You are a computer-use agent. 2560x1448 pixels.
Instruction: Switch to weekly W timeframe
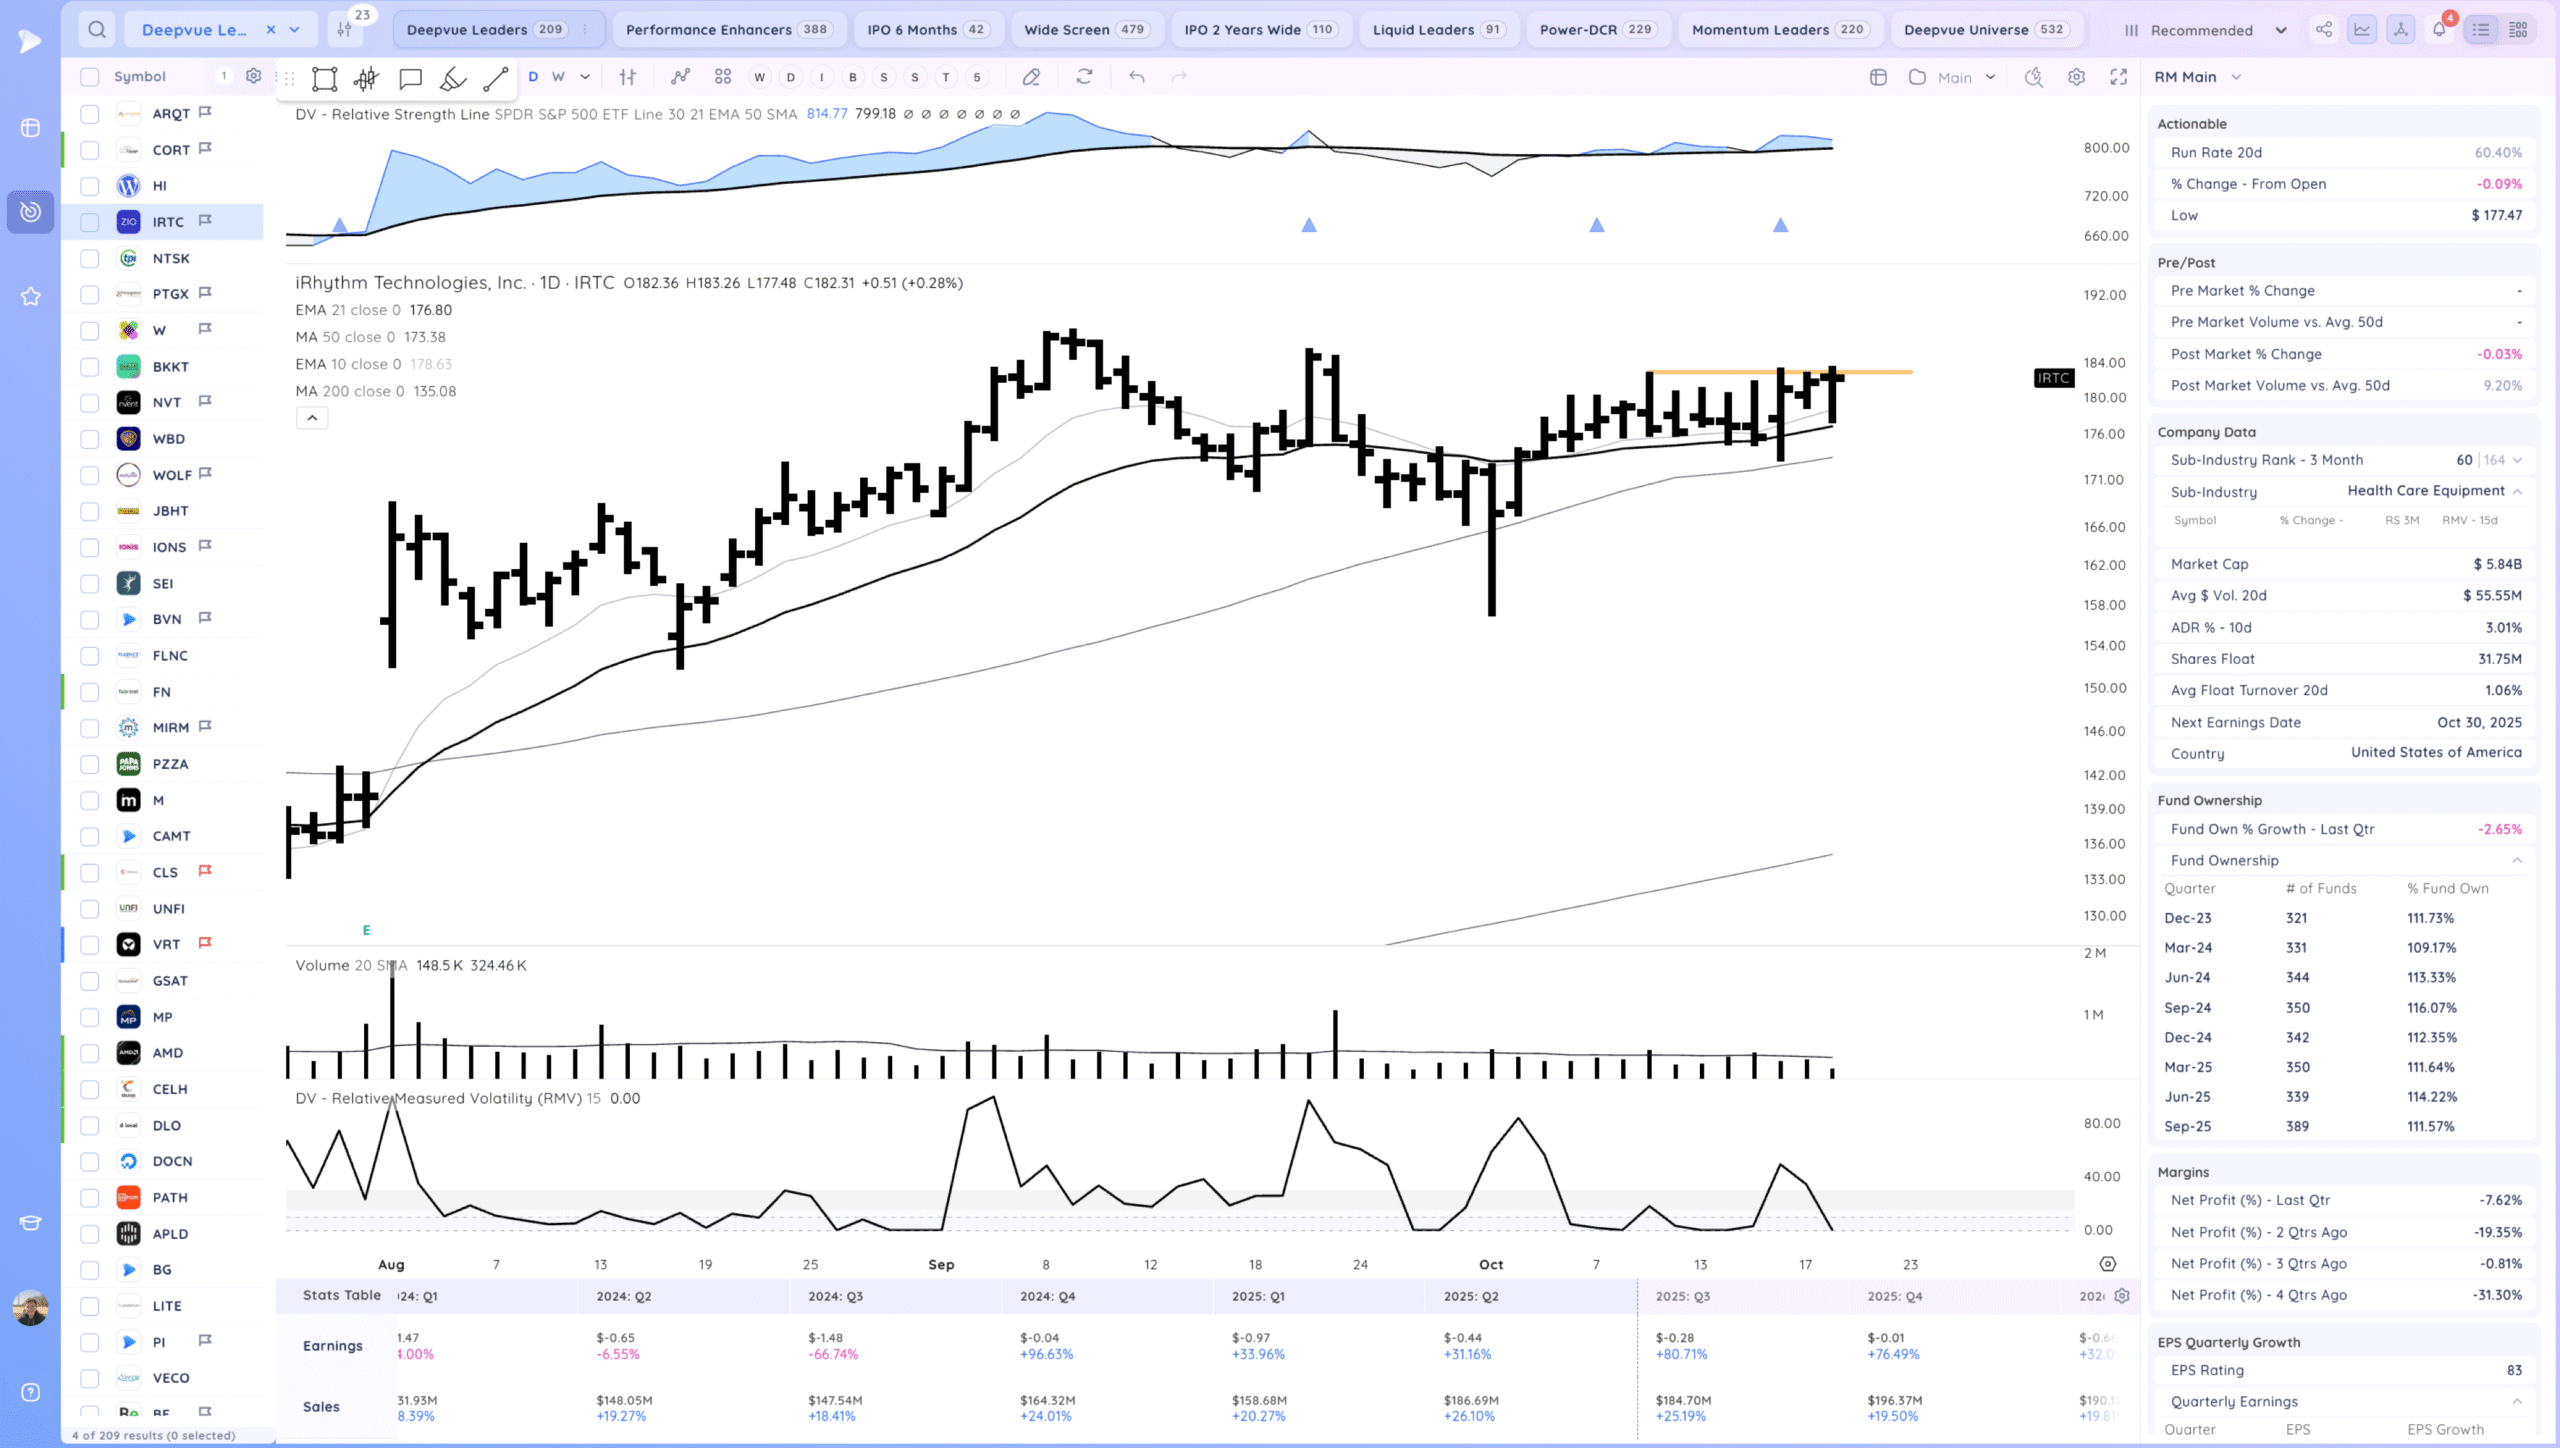(558, 77)
